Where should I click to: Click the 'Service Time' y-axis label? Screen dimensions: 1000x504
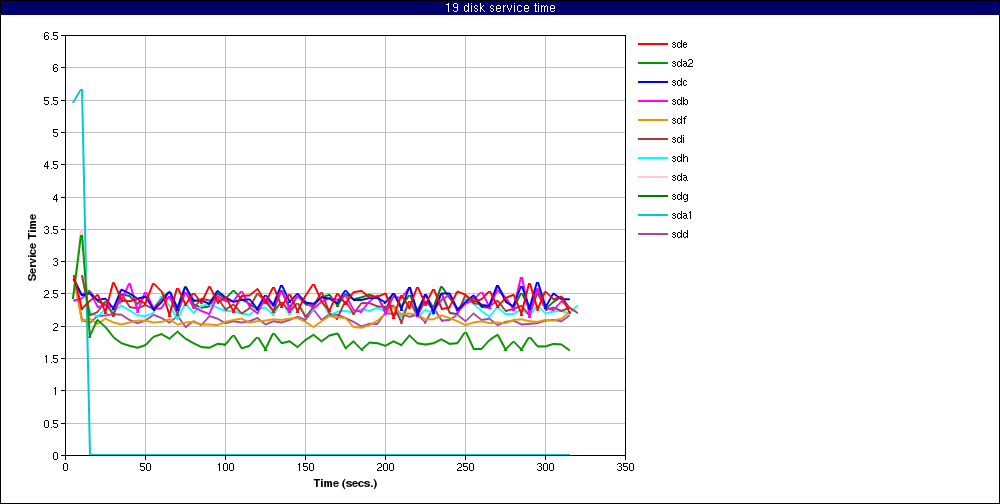coord(31,246)
